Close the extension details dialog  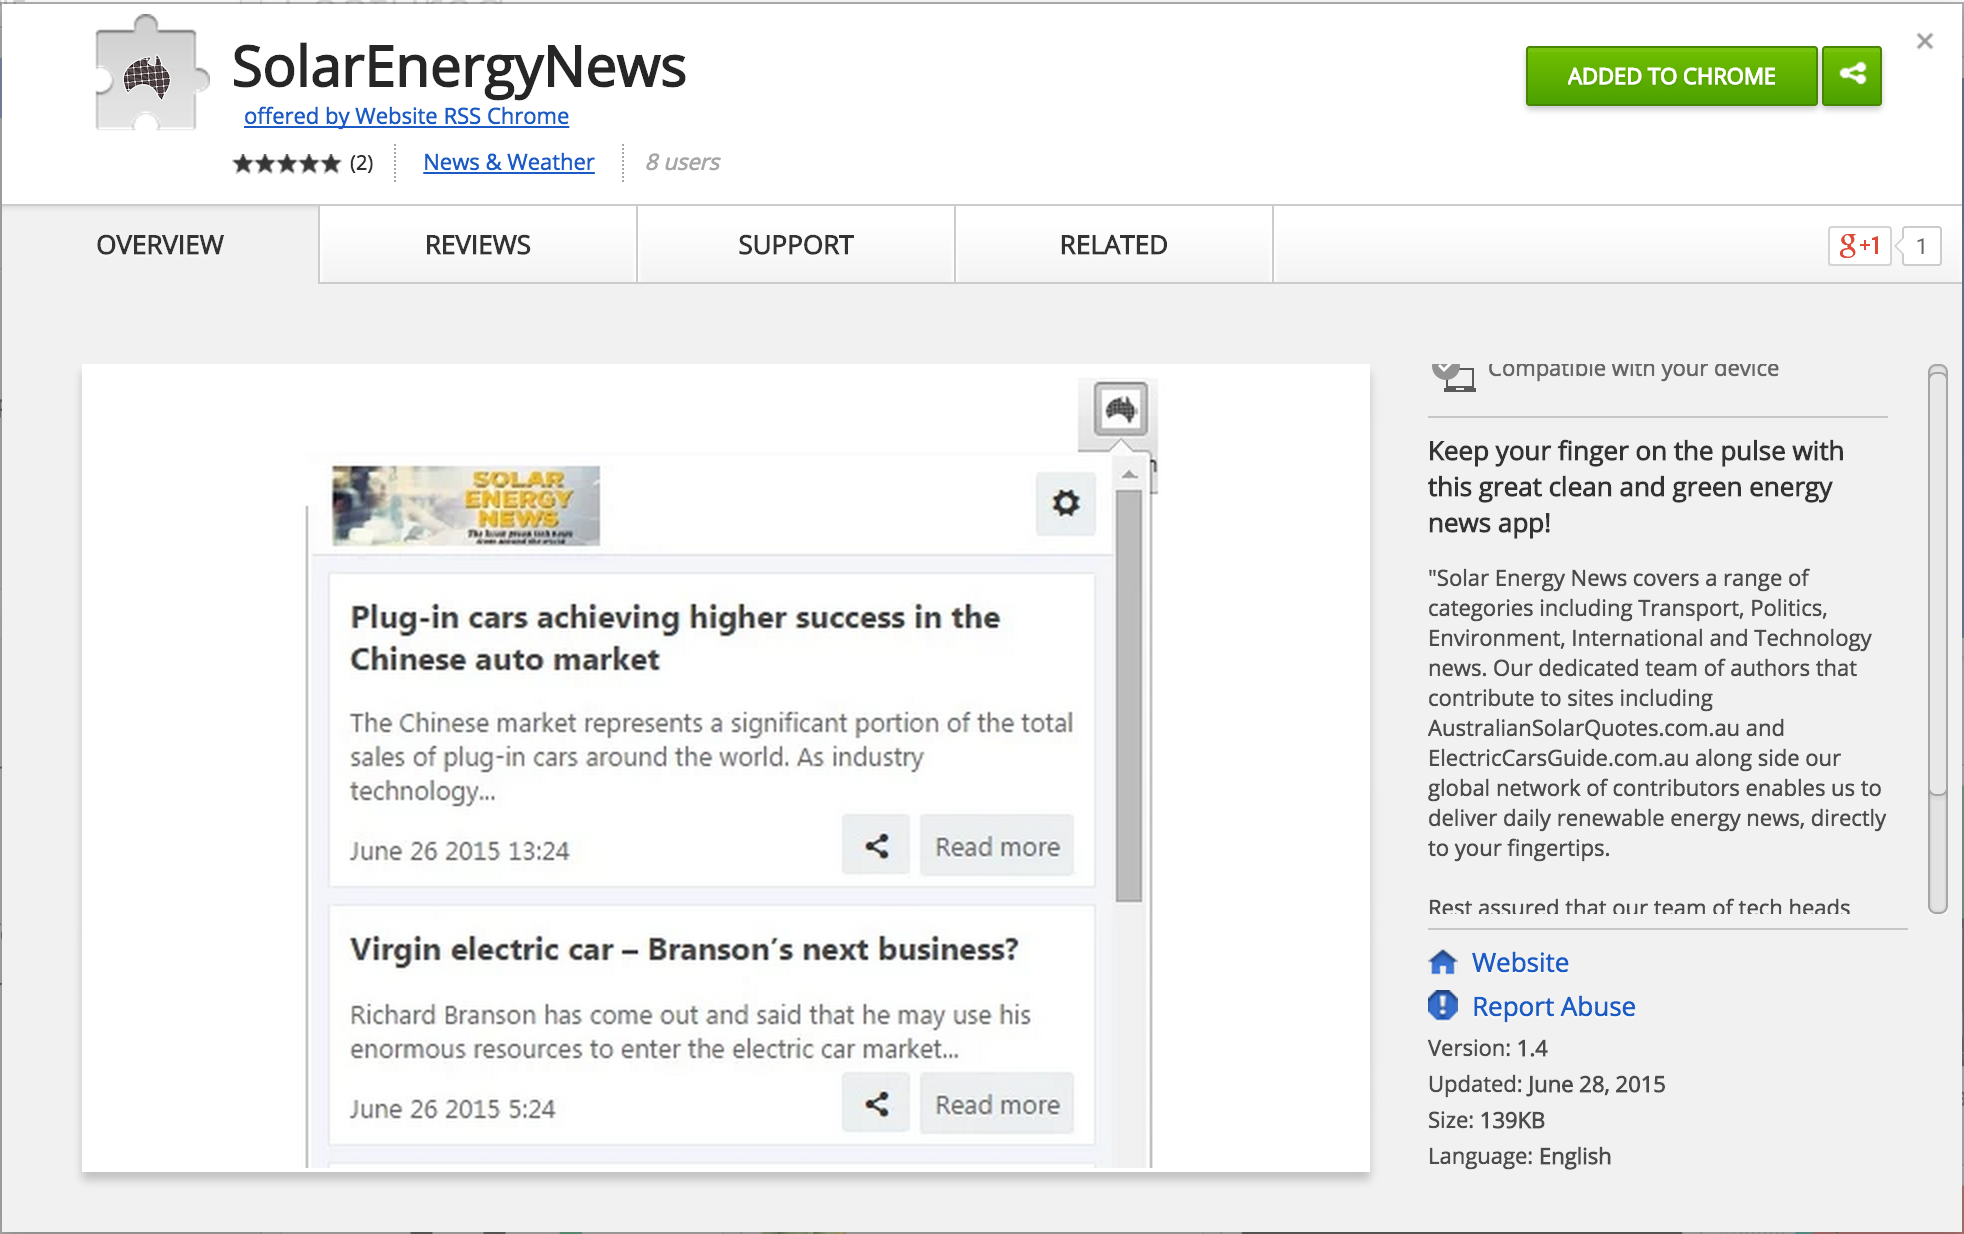click(x=1925, y=41)
